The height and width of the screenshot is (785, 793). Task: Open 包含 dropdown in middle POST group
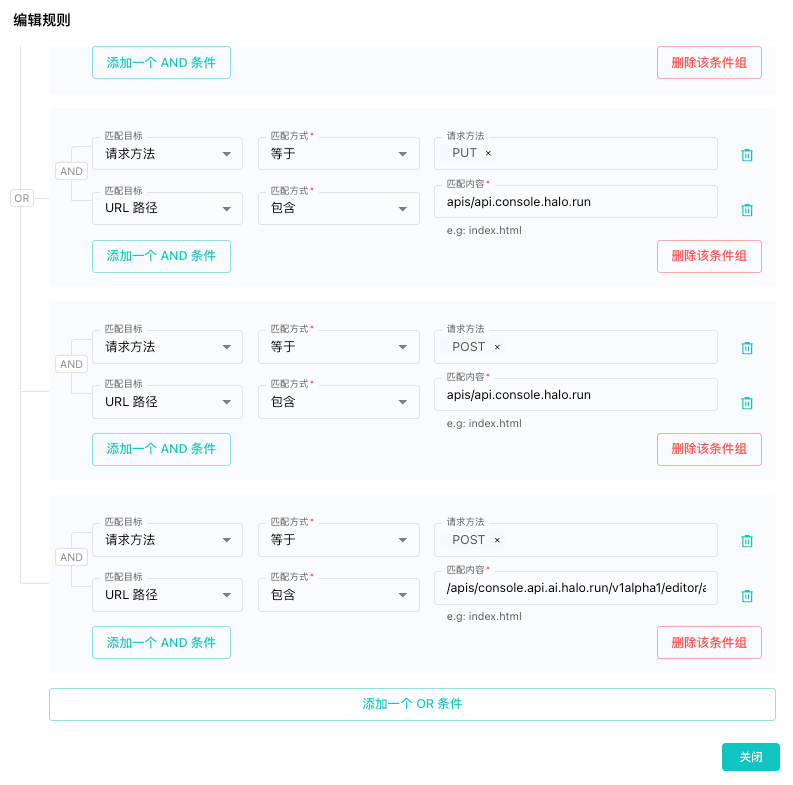(339, 402)
